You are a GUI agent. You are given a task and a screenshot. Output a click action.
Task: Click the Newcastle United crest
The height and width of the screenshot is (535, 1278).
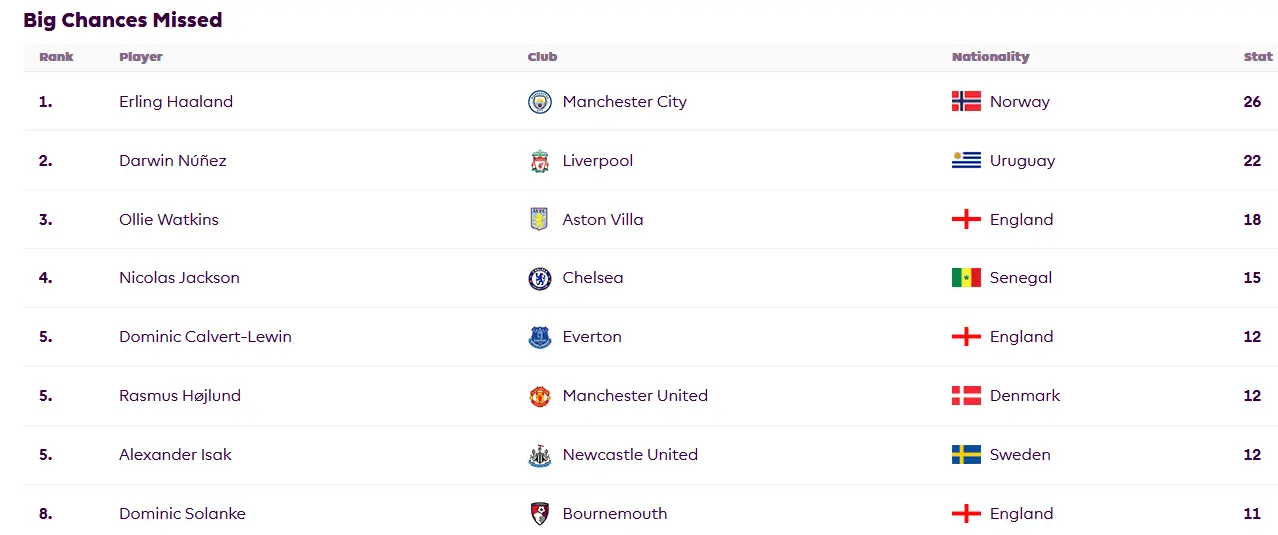[540, 455]
